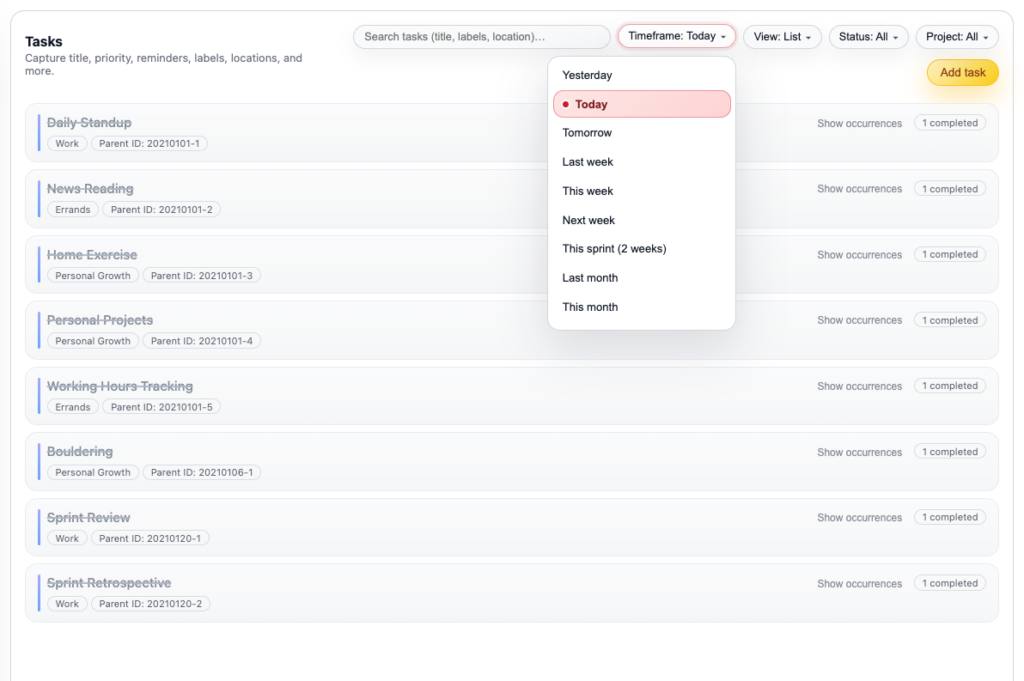Pick Tomorrow in the timeframe list
This screenshot has width=1024, height=681.
587,133
